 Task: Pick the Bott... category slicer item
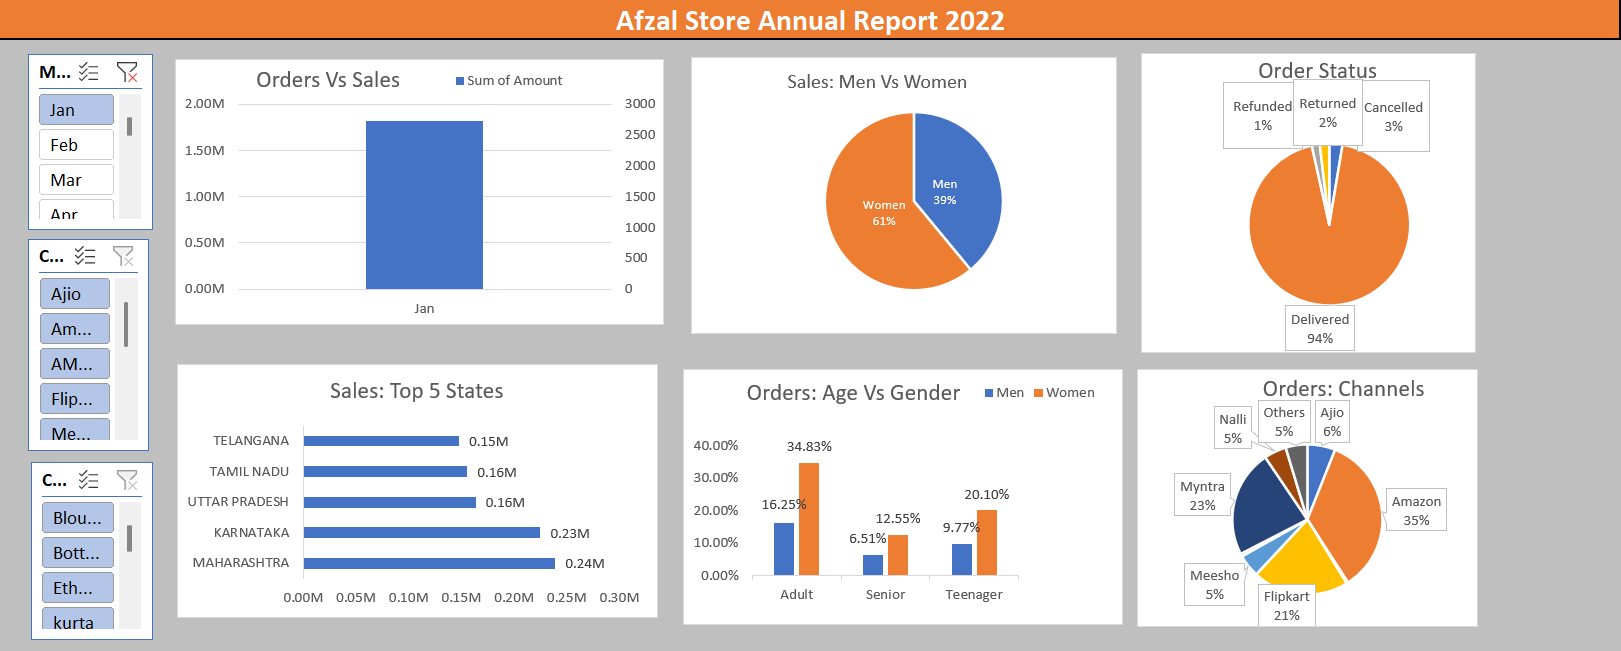pyautogui.click(x=77, y=553)
